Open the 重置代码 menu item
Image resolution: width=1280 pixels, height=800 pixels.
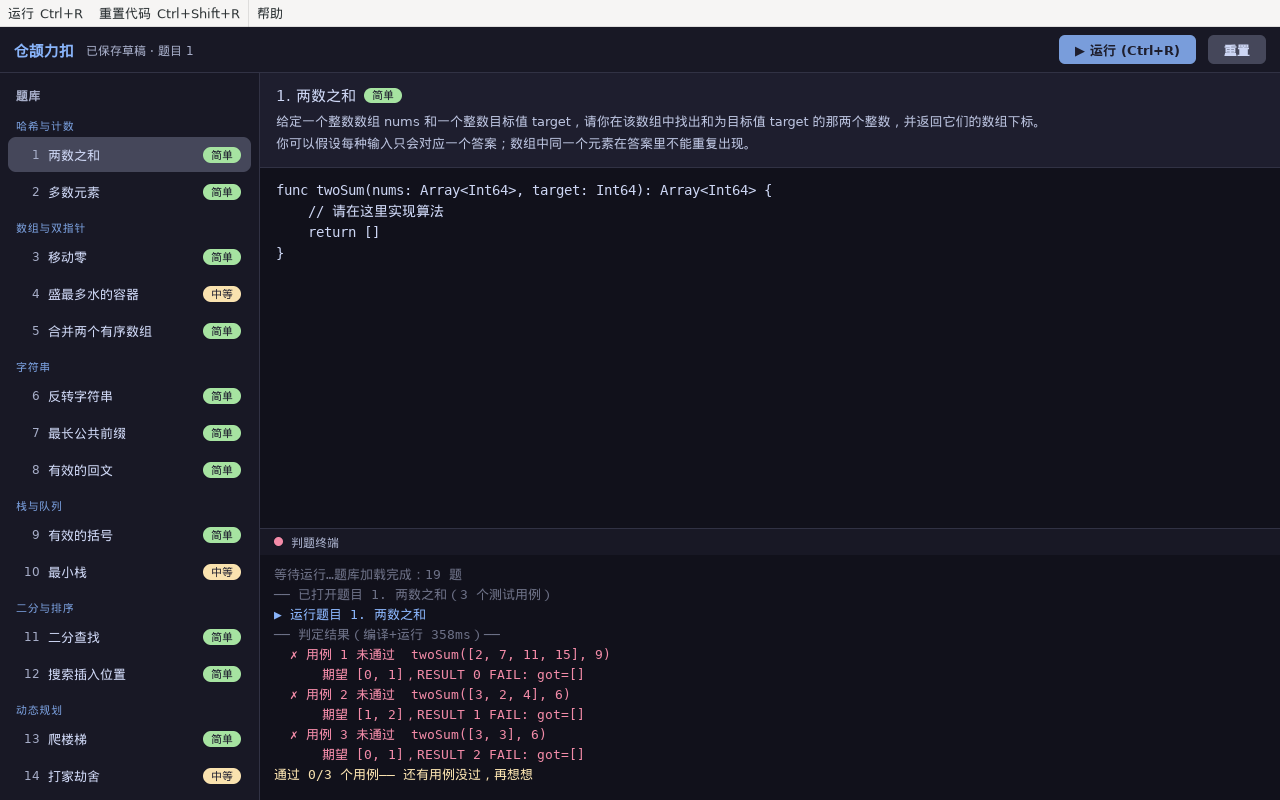tap(169, 13)
